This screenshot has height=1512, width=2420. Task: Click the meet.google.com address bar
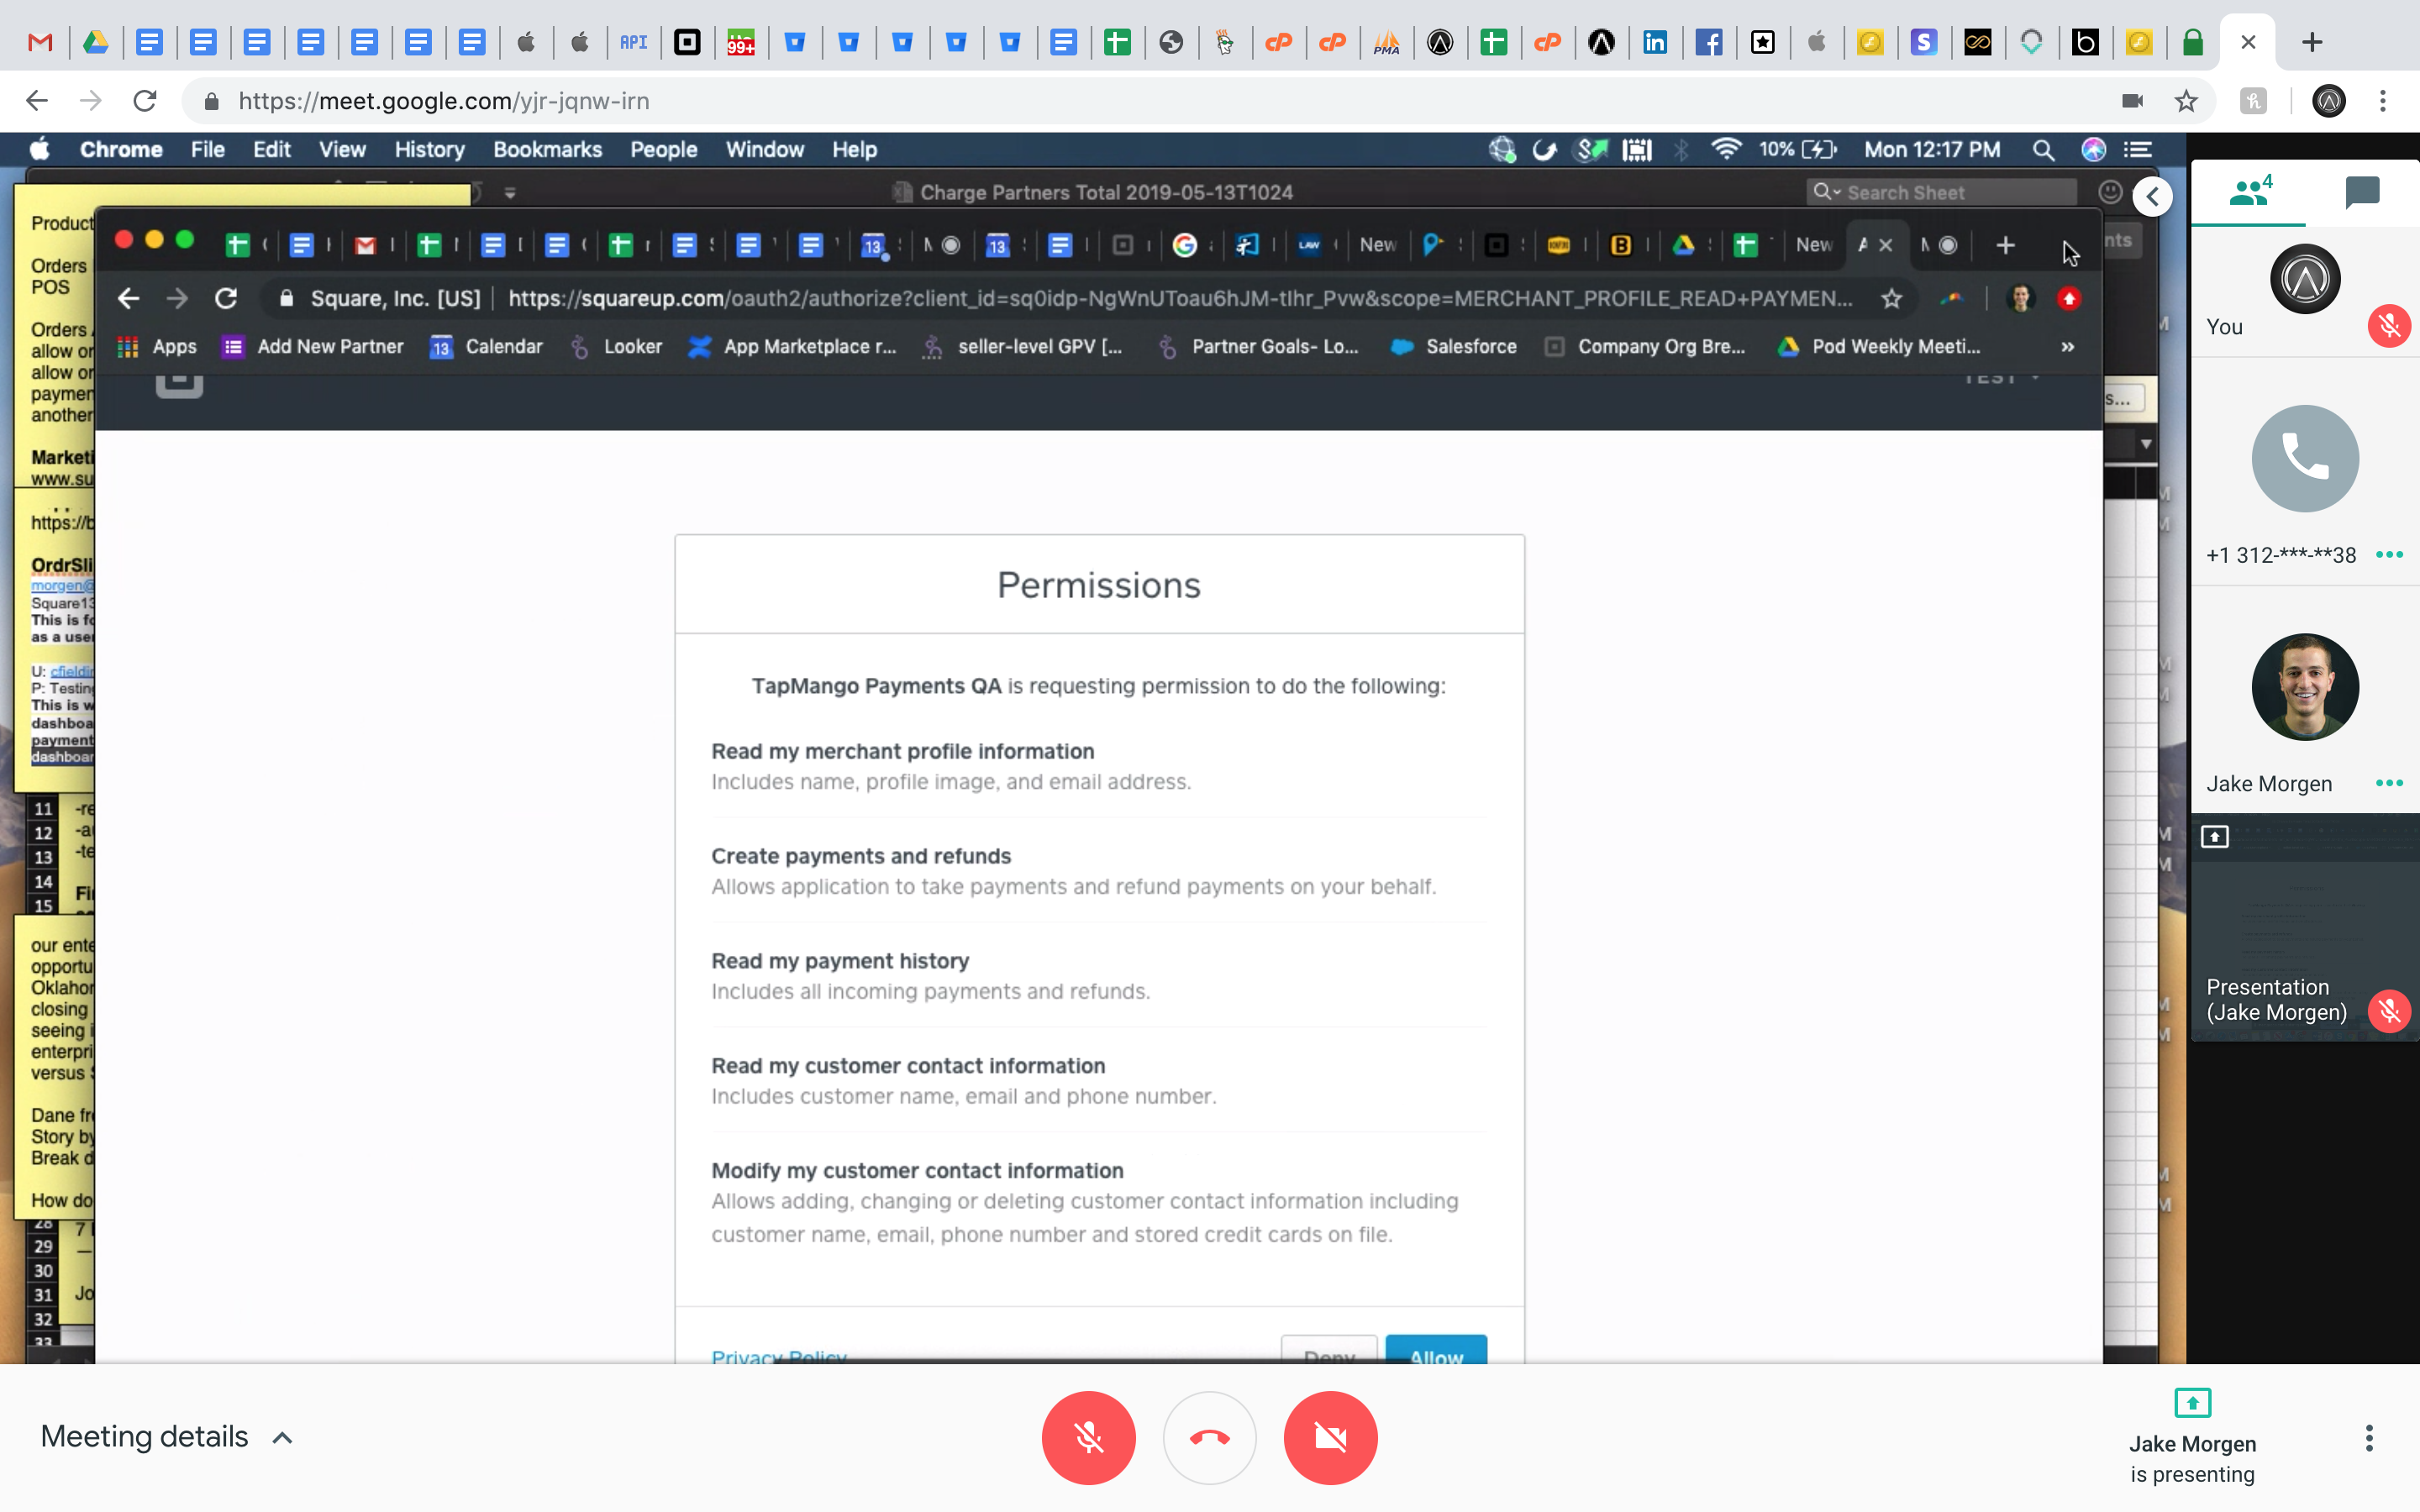(1150, 101)
